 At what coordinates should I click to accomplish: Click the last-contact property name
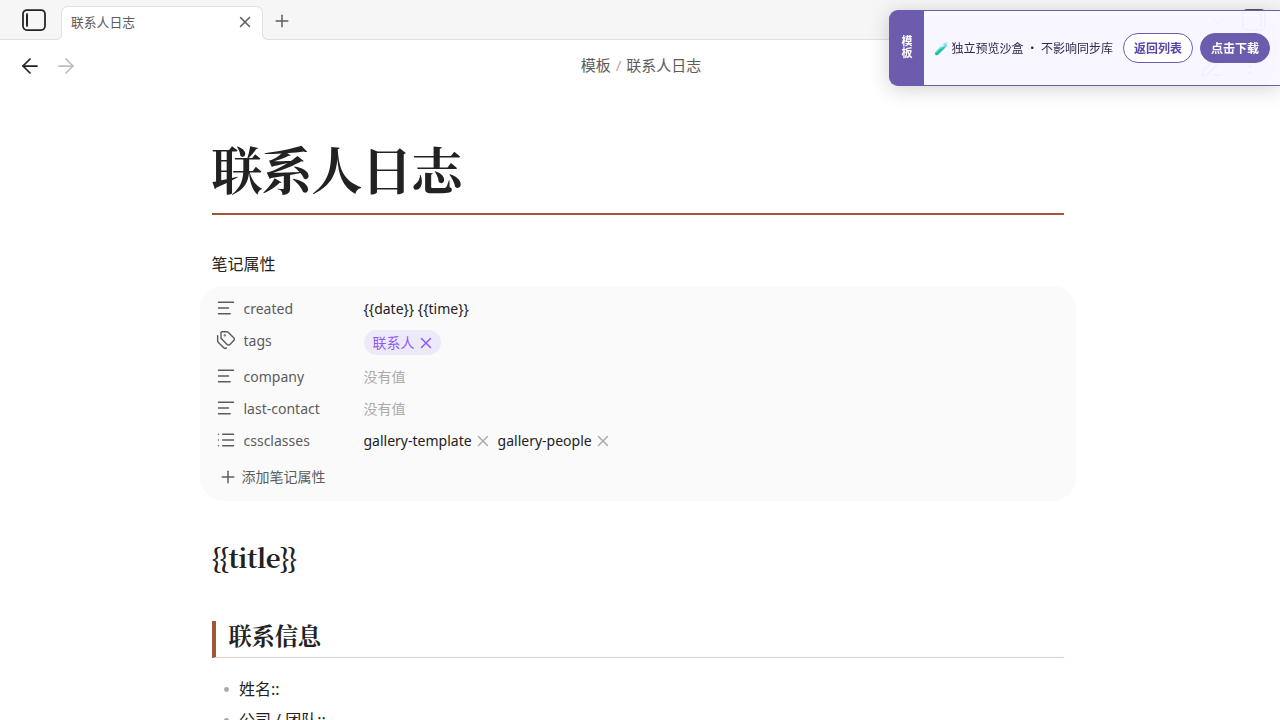point(281,408)
